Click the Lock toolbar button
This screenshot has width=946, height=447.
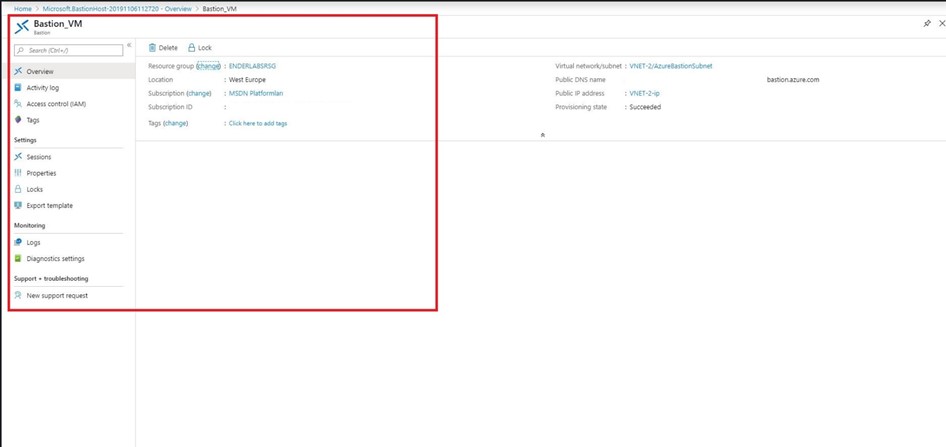click(x=200, y=48)
